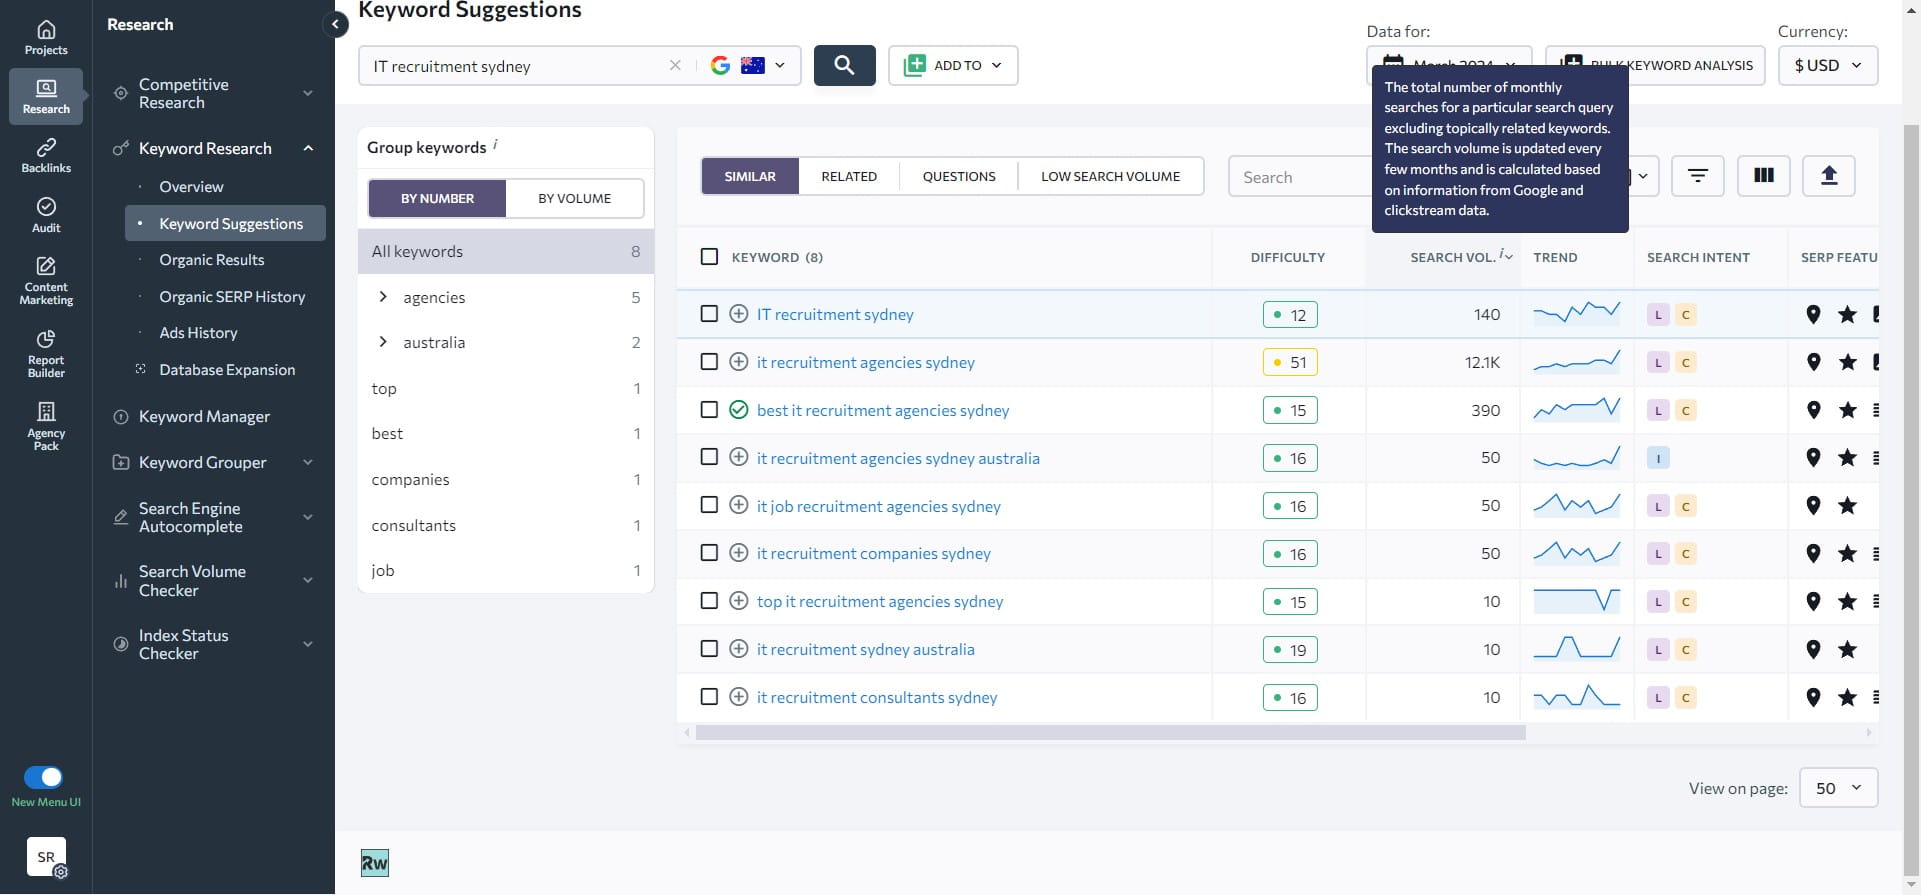Viewport: 1921px width, 895px height.
Task: Open View on page 50 dropdown
Action: pyautogui.click(x=1838, y=788)
